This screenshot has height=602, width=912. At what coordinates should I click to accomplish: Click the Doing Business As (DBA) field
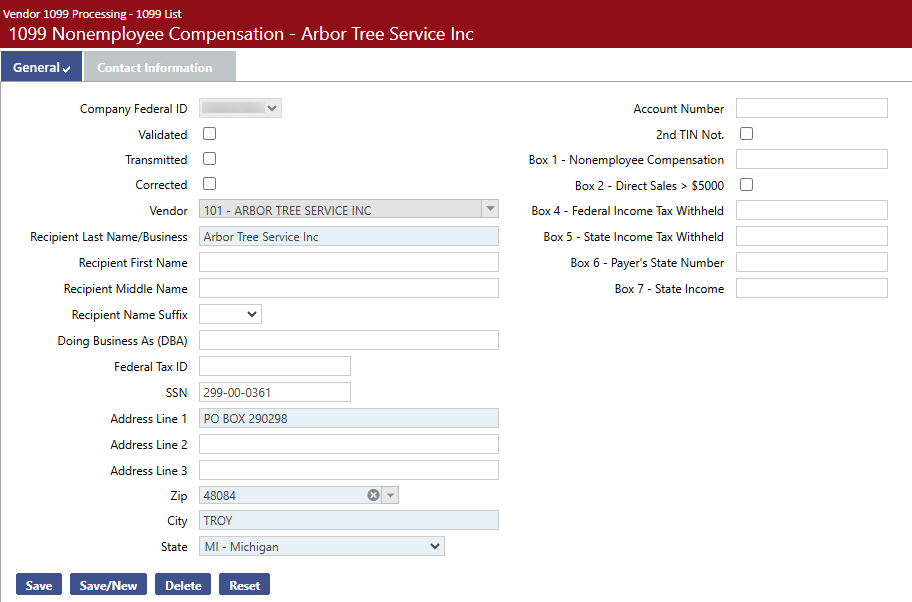pyautogui.click(x=349, y=340)
